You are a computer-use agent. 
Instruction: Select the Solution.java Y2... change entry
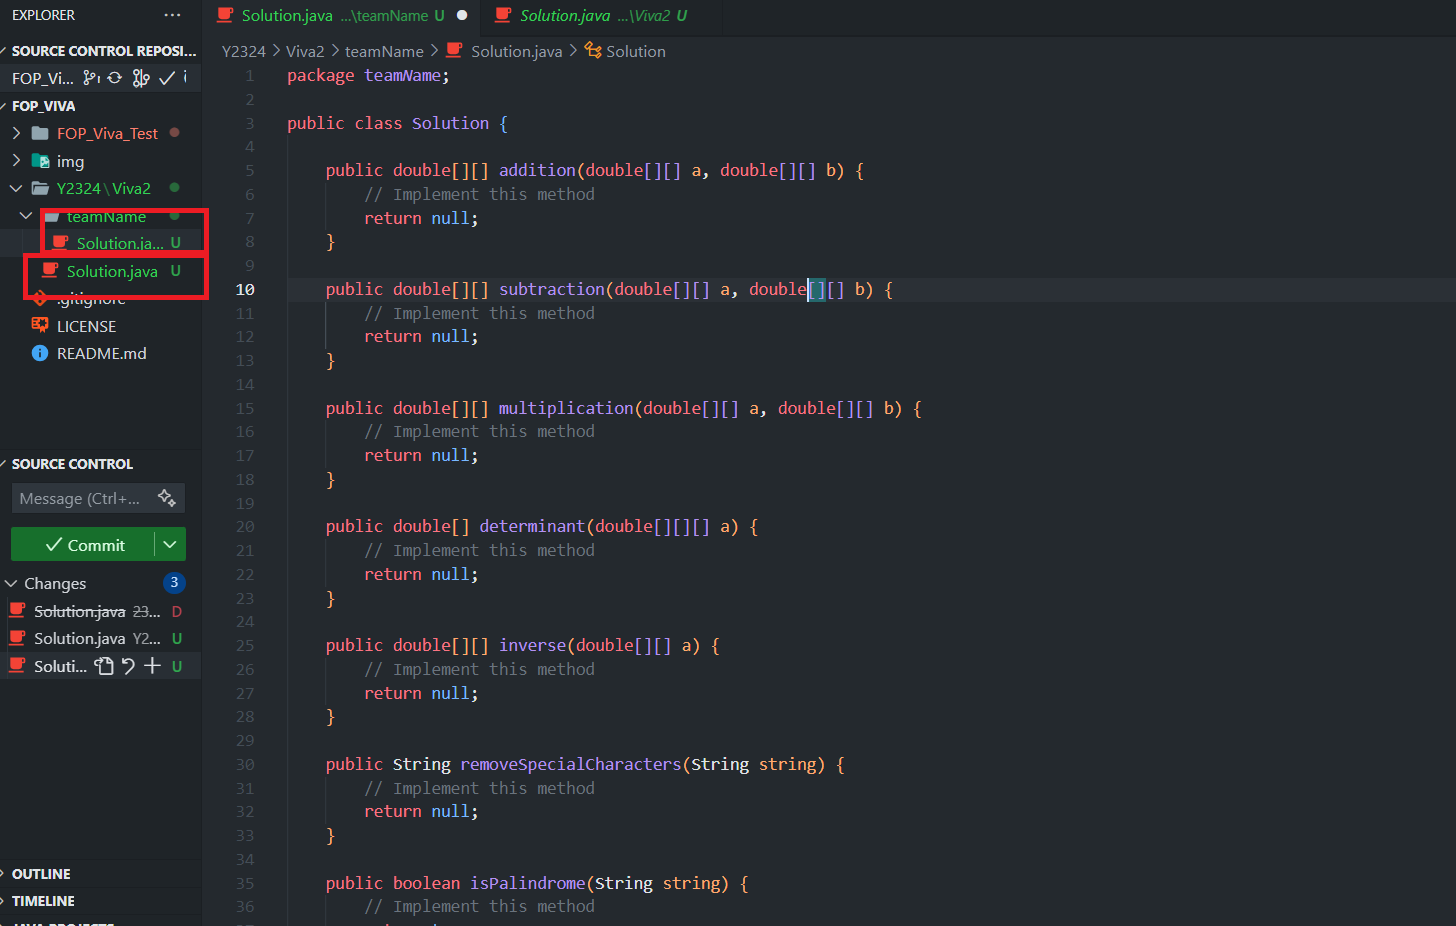click(x=100, y=638)
